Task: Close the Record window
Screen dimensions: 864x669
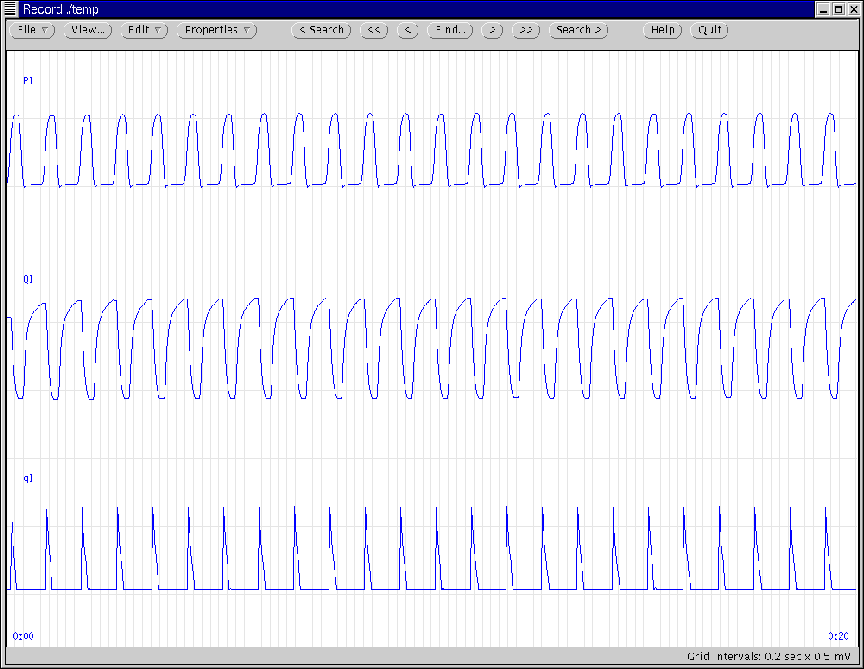Action: pos(854,8)
